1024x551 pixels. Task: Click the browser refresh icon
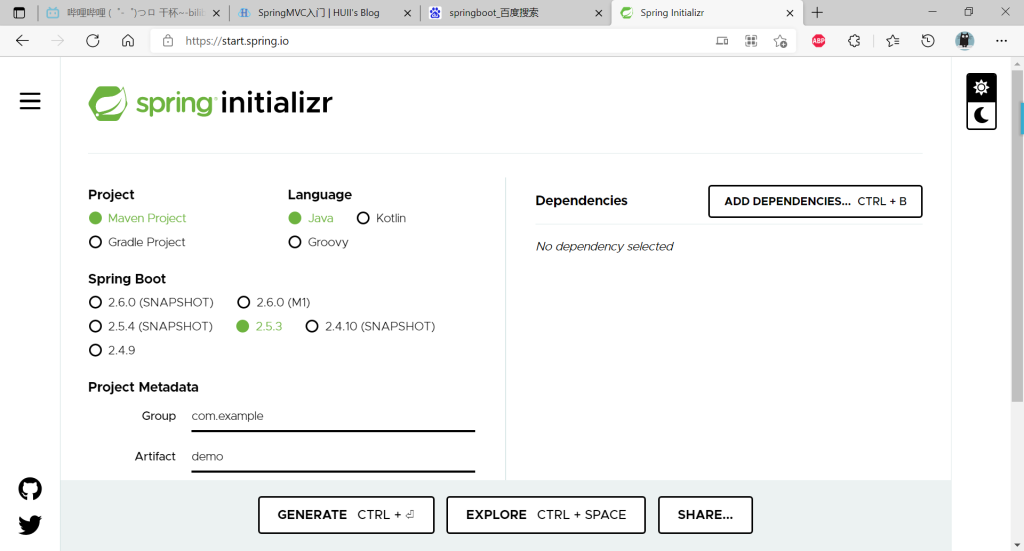[93, 41]
